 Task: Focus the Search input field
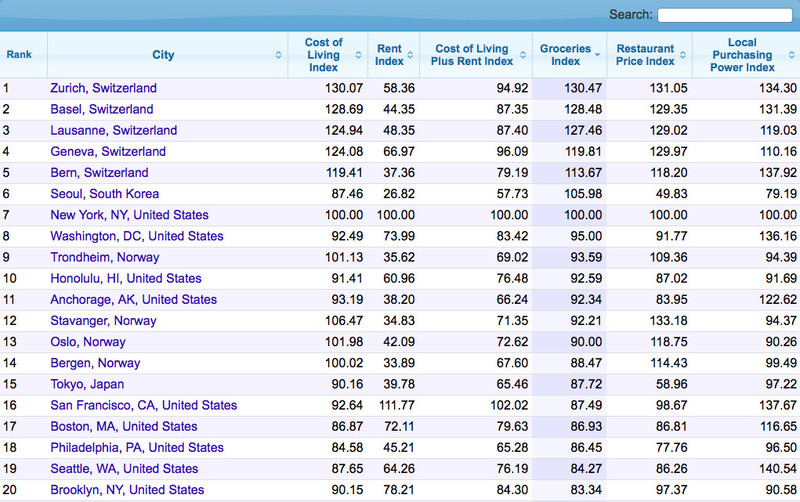724,15
